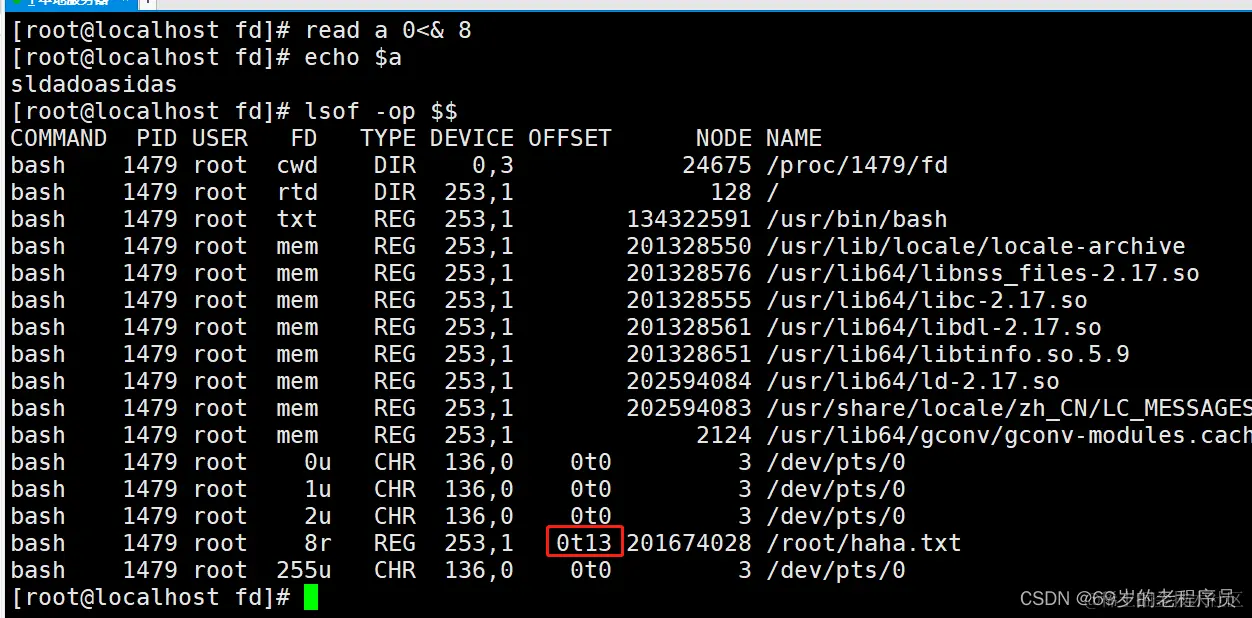The image size is (1252, 618).
Task: Click node number 134322591
Action: (689, 220)
